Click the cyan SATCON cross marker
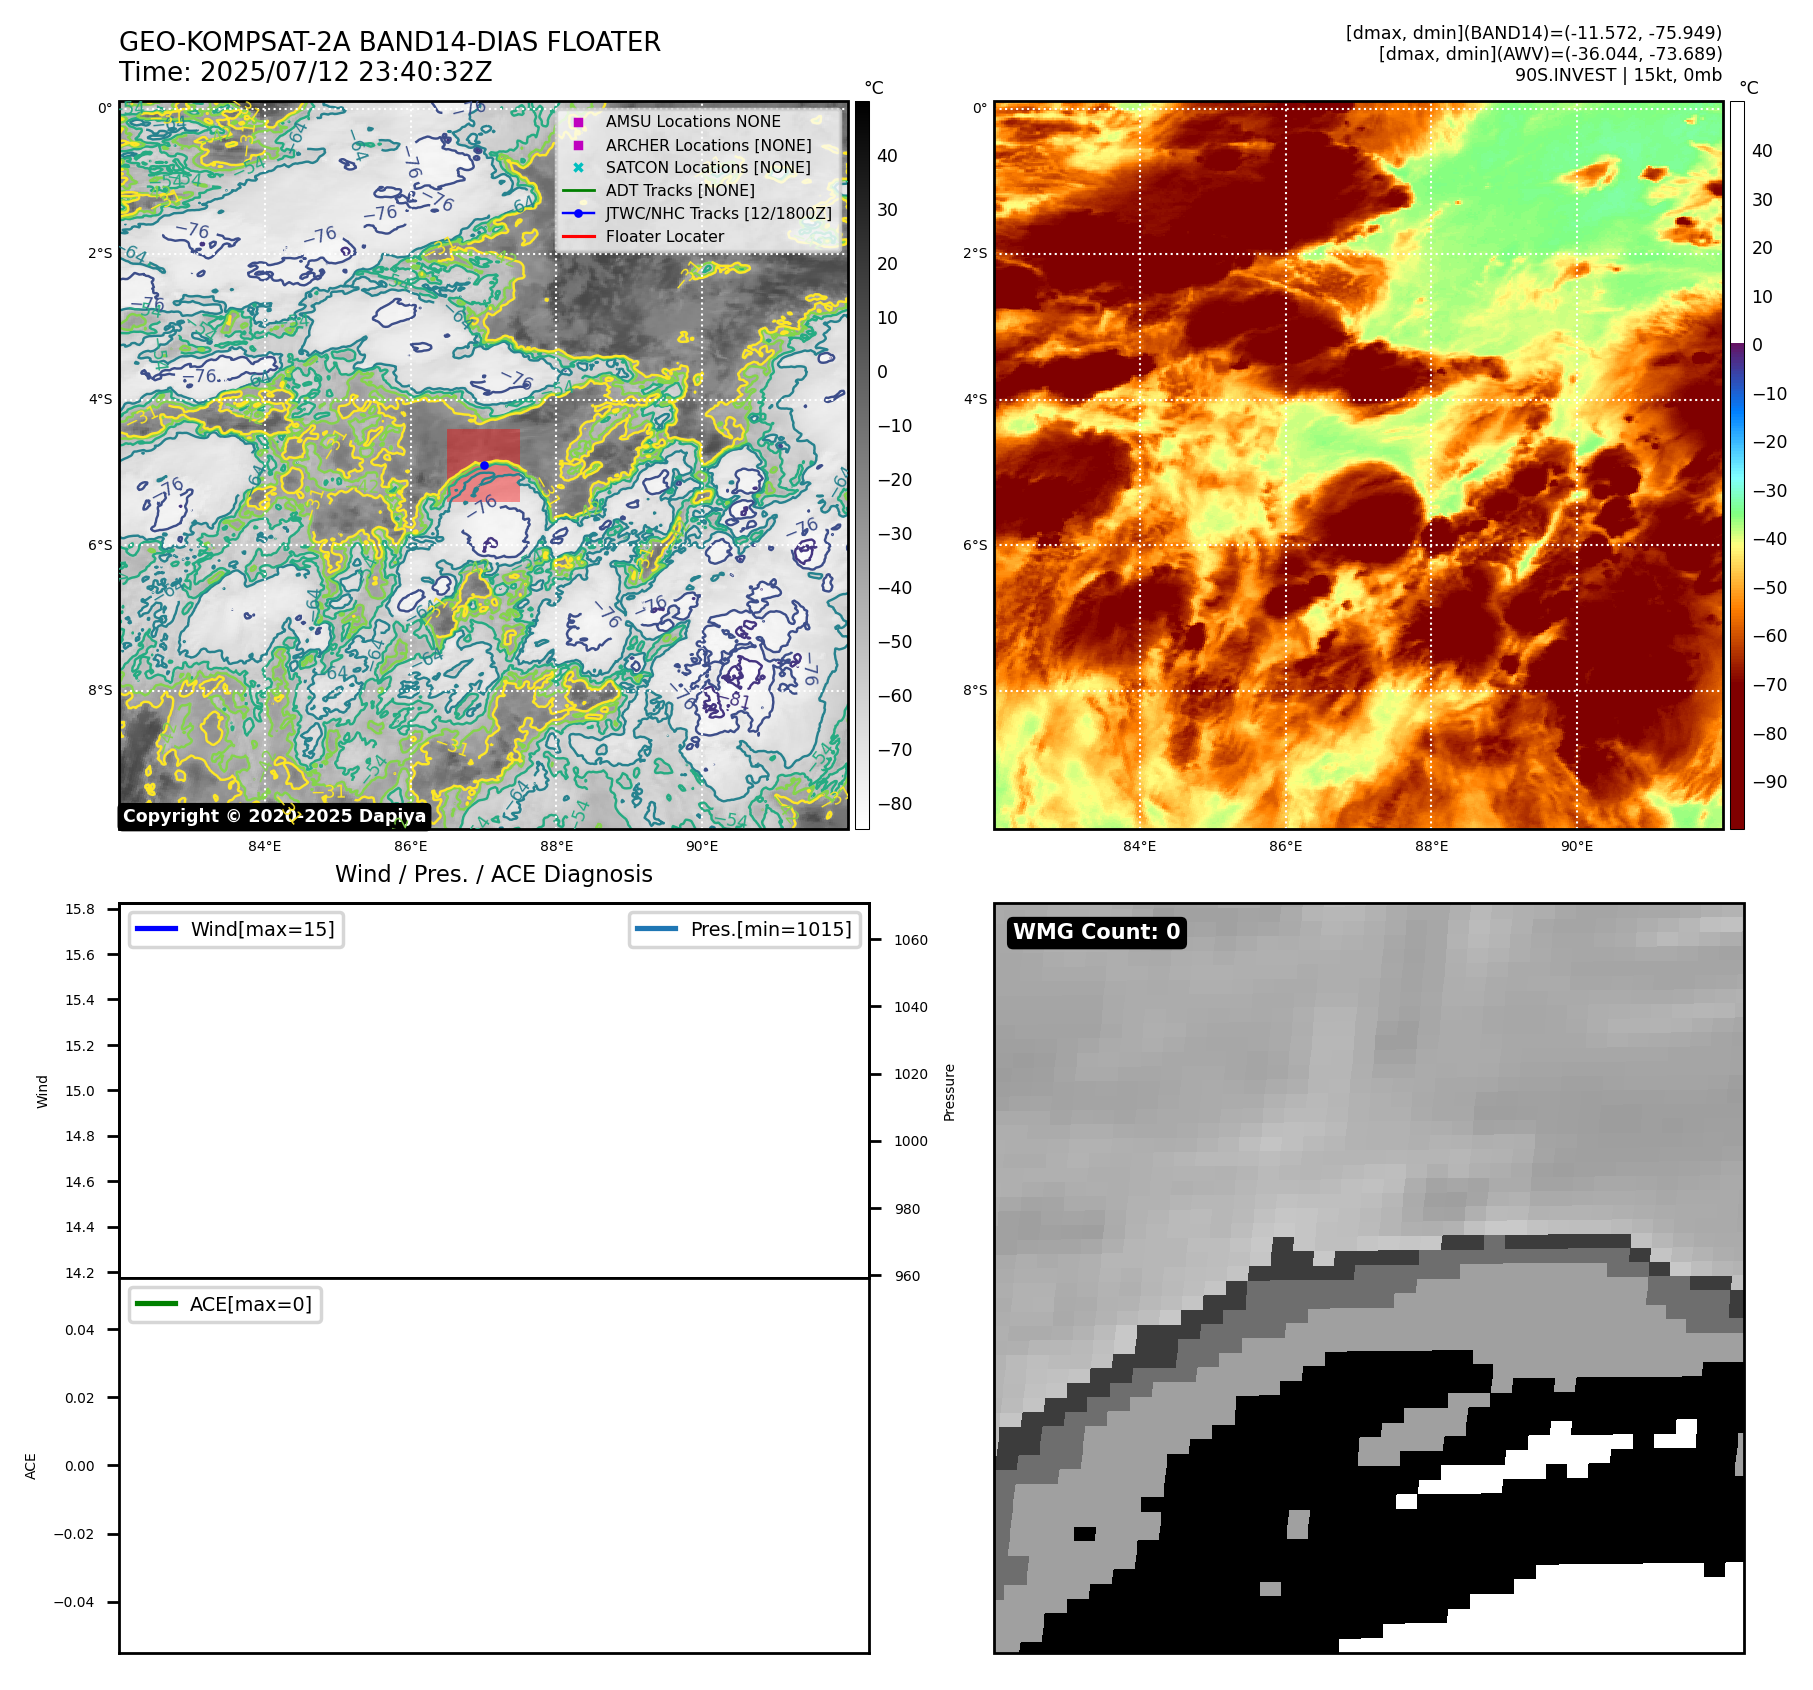 tap(578, 167)
